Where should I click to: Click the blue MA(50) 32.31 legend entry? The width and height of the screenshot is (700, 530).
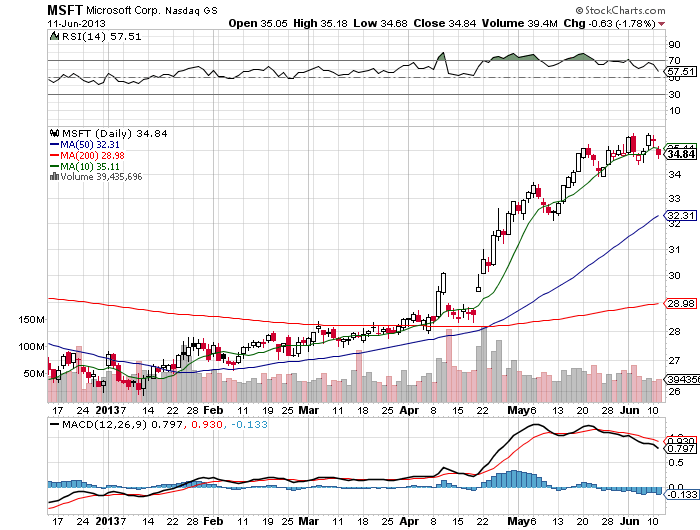[85, 145]
